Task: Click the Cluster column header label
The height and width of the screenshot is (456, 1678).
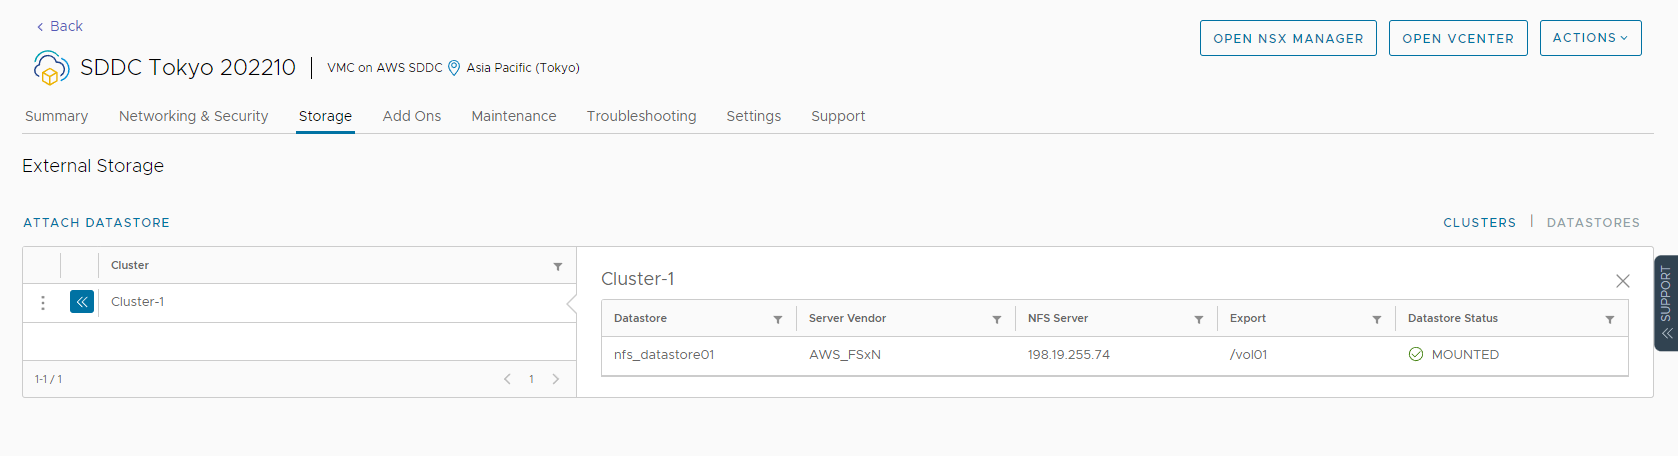Action: 130,265
